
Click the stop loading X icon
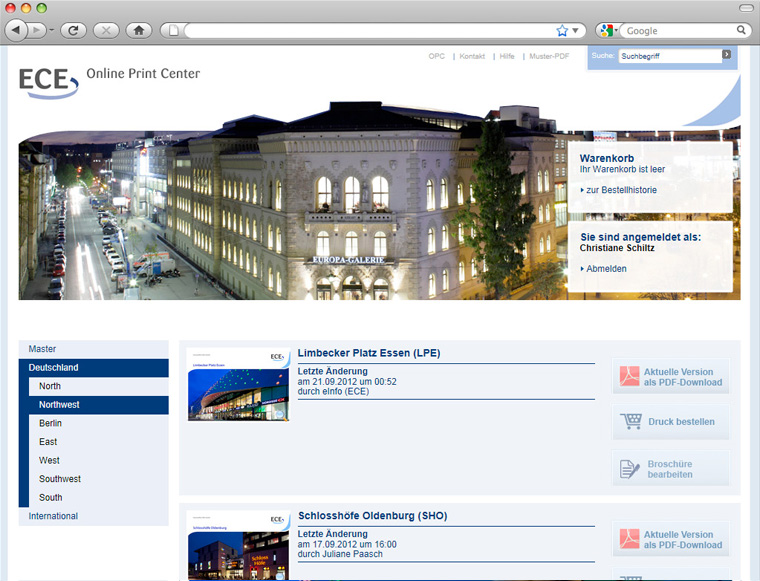105,31
